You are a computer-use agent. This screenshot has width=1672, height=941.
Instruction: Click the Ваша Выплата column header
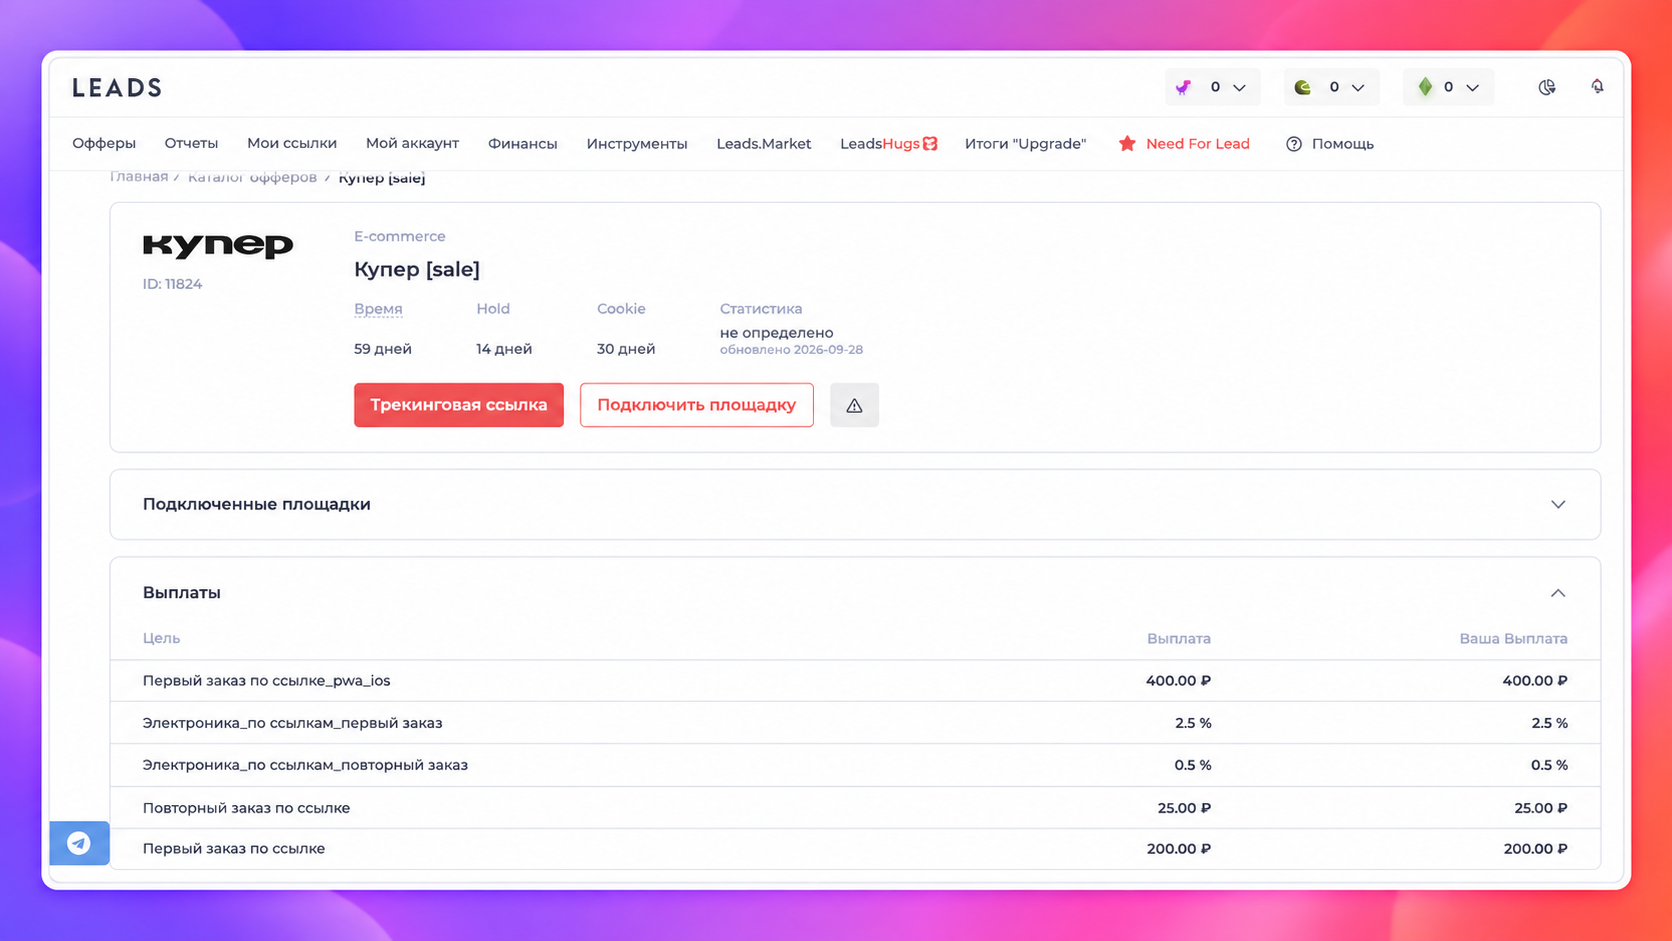[x=1513, y=638]
